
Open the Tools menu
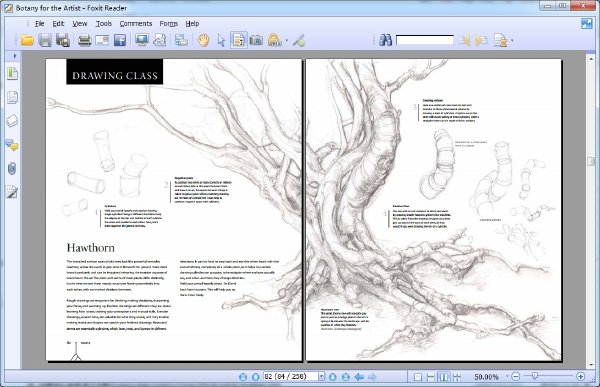(104, 24)
